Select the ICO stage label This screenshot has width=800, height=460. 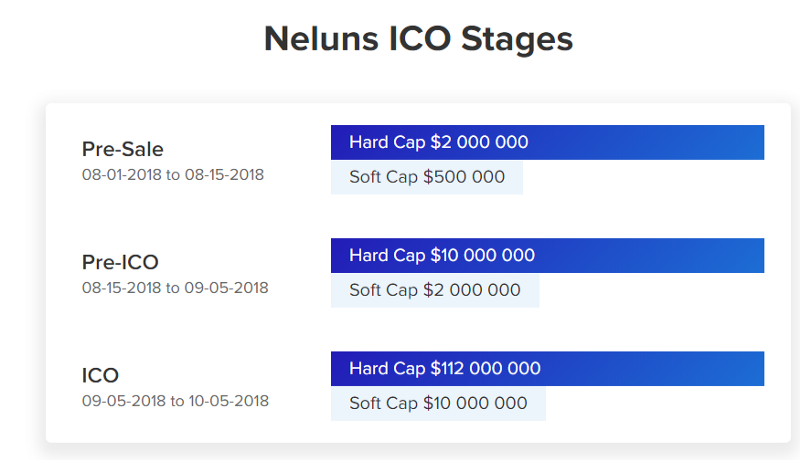pyautogui.click(x=100, y=375)
